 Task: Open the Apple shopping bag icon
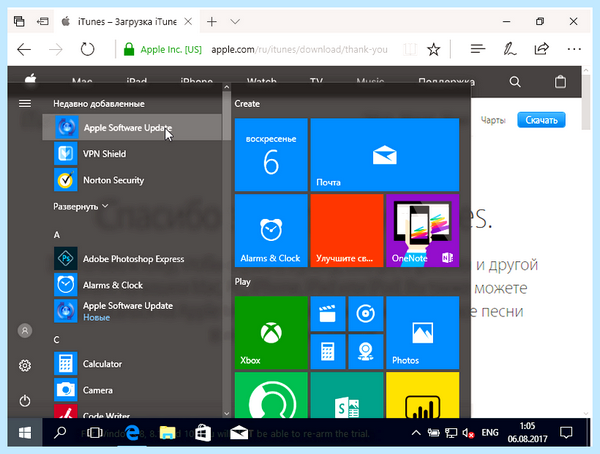coord(560,82)
